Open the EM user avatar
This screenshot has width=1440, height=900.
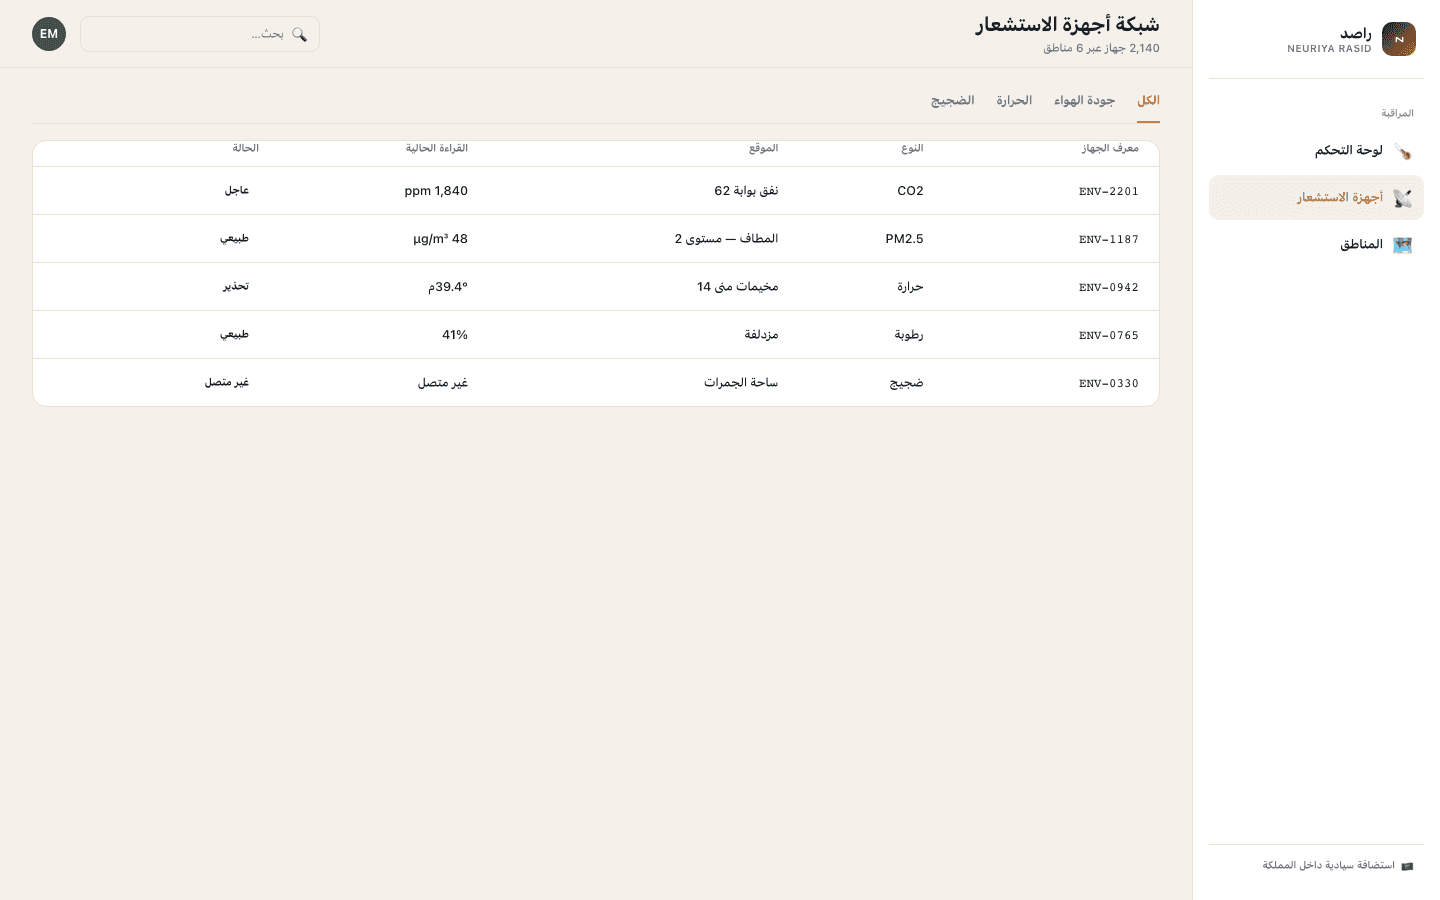[49, 34]
